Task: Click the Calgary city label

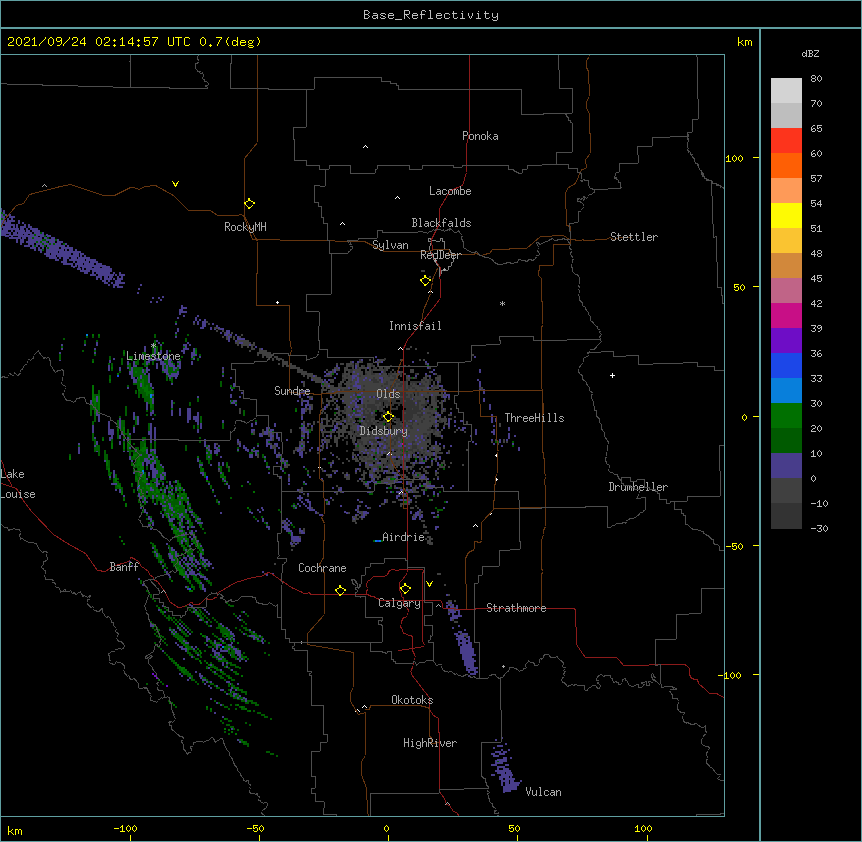Action: (x=399, y=603)
